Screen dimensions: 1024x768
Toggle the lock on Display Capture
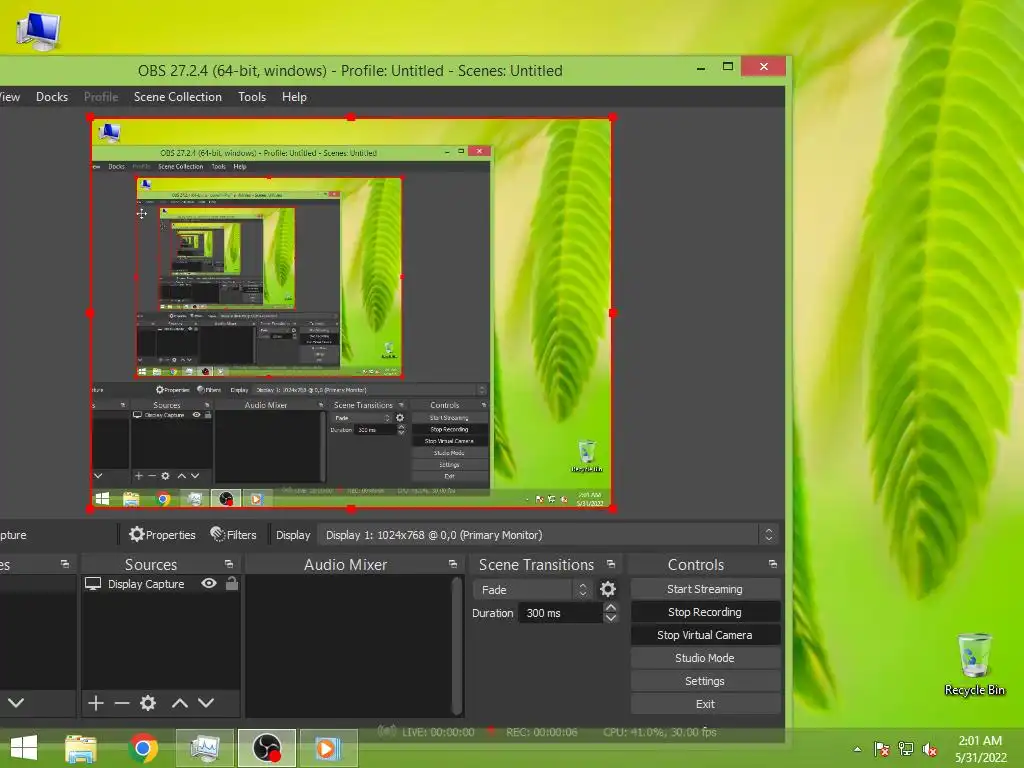[x=232, y=583]
